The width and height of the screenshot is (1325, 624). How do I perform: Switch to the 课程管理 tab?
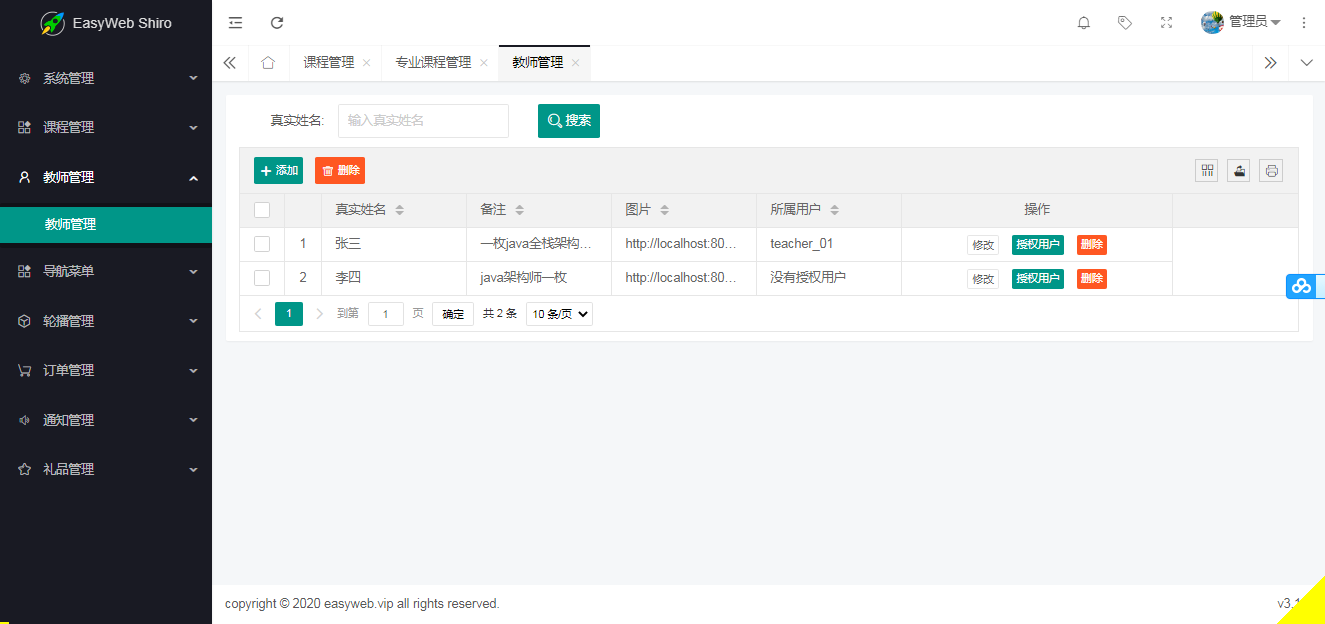tap(328, 63)
